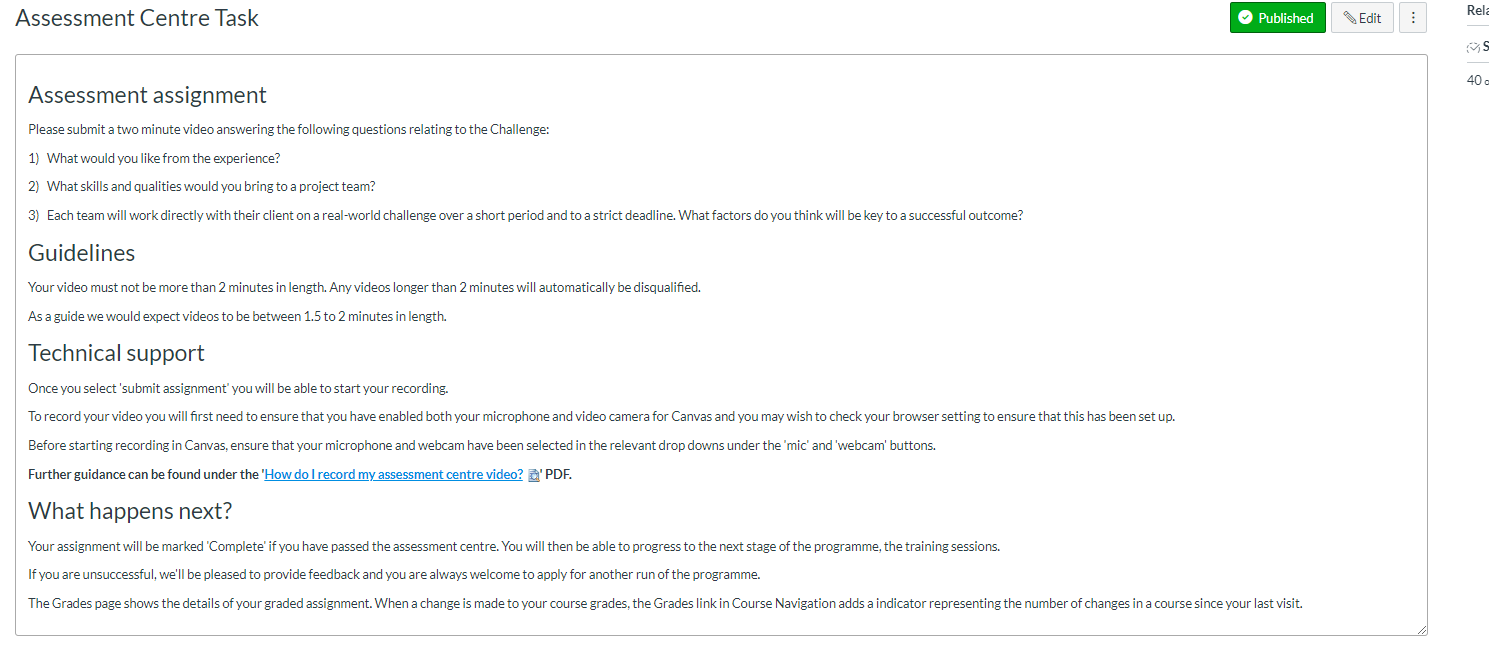Click the 'Assessment assignment' heading
Image resolution: width=1489 pixels, height=652 pixels.
(x=147, y=95)
